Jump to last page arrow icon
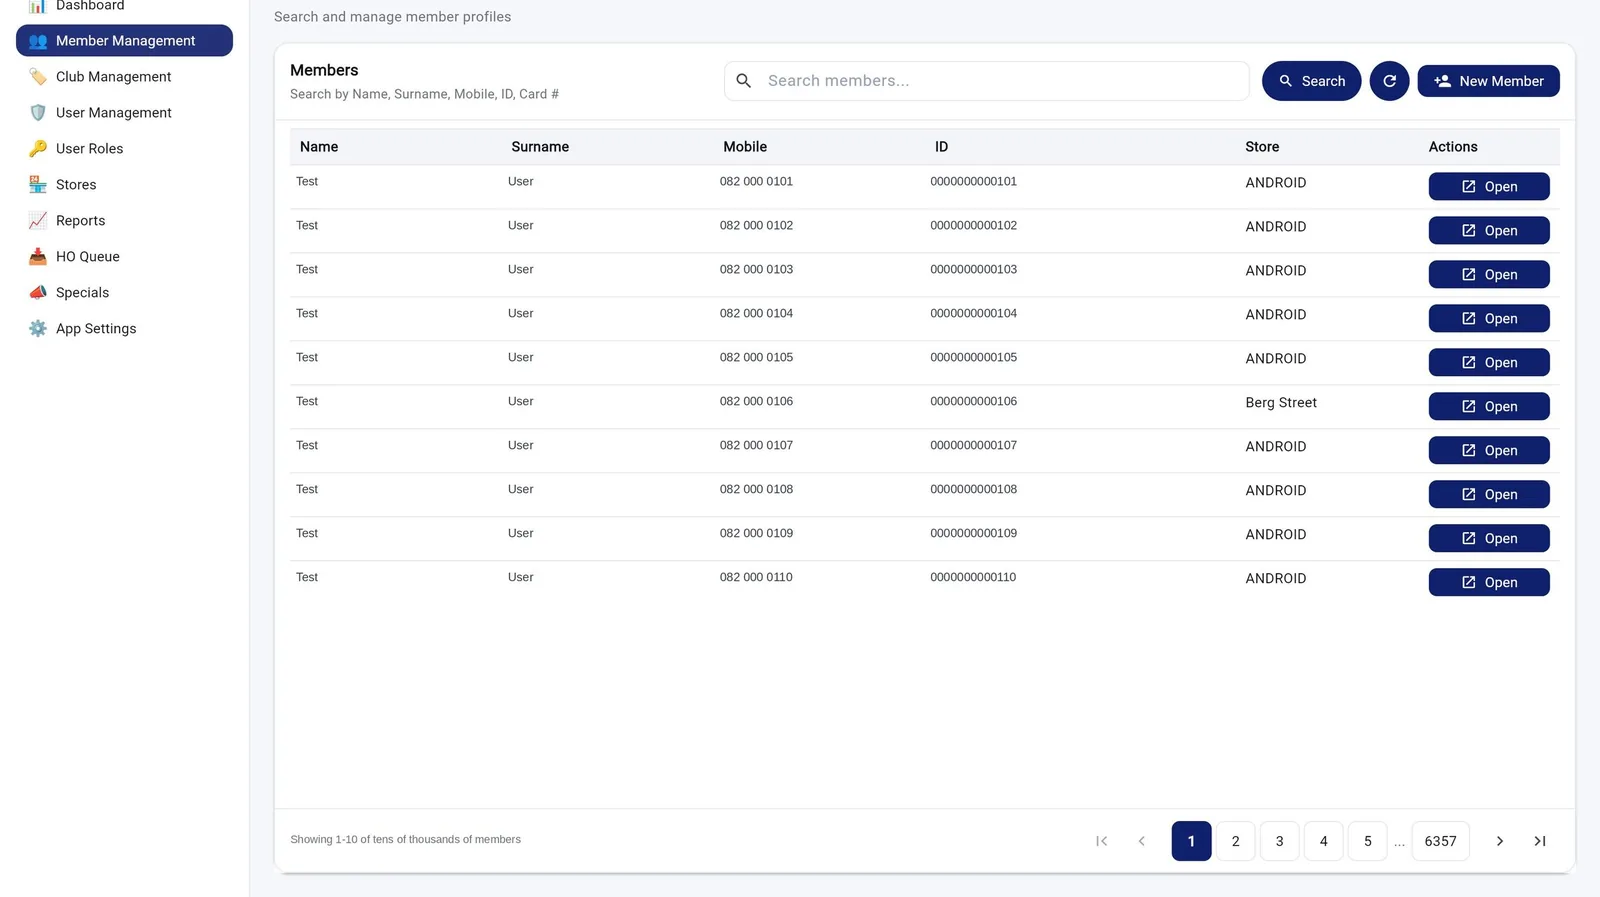 (1540, 841)
